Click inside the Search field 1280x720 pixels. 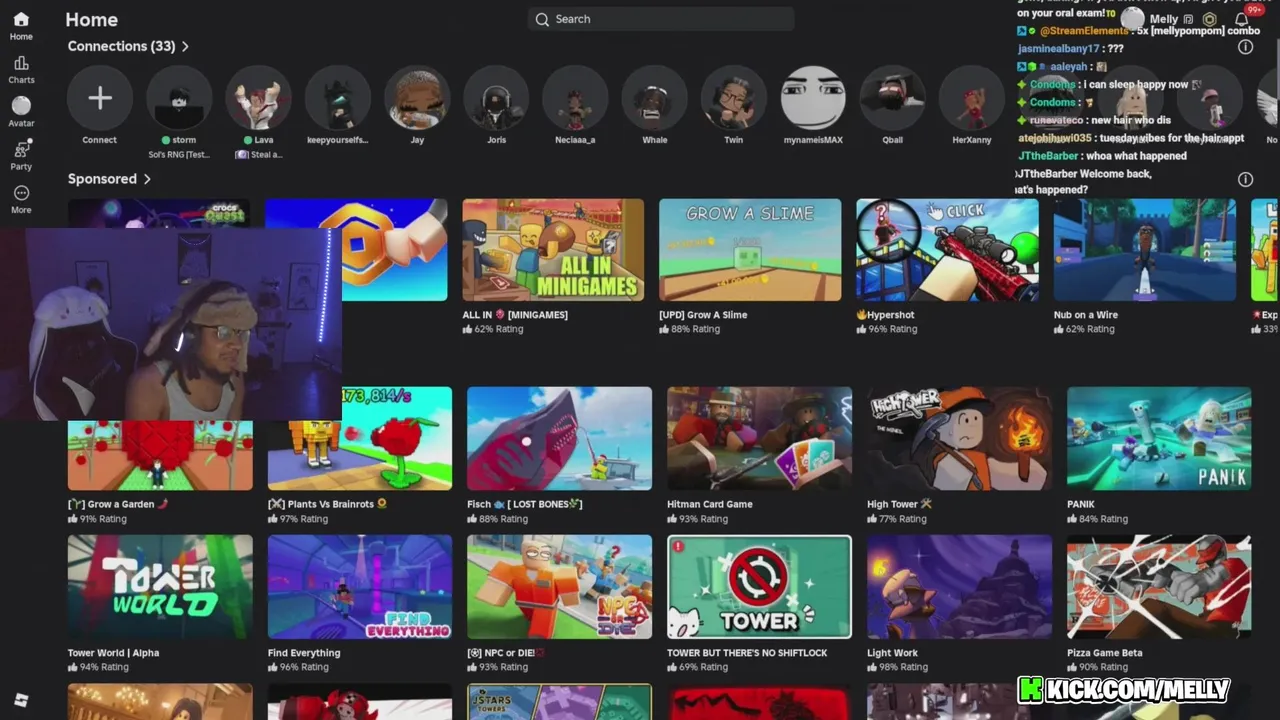[x=661, y=19]
